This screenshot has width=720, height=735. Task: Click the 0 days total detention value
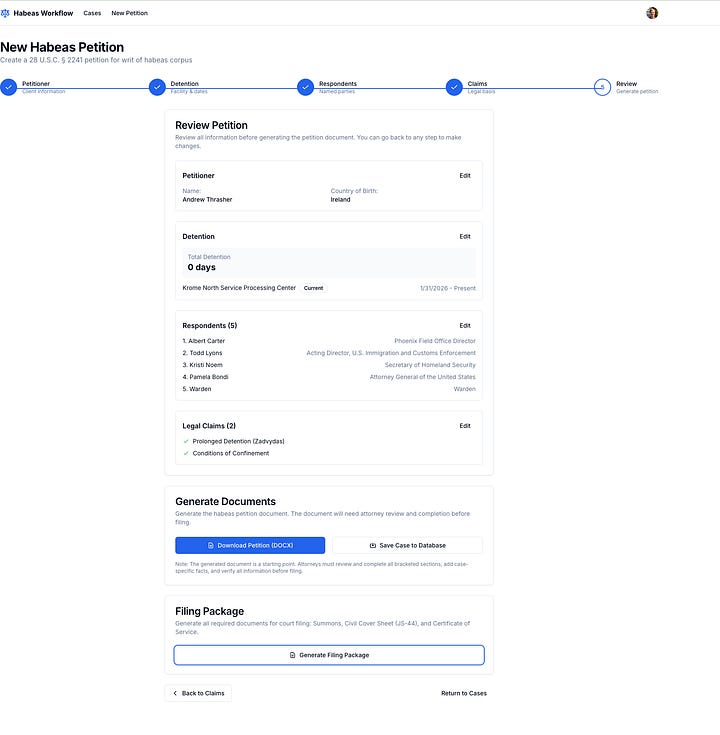coord(202,267)
